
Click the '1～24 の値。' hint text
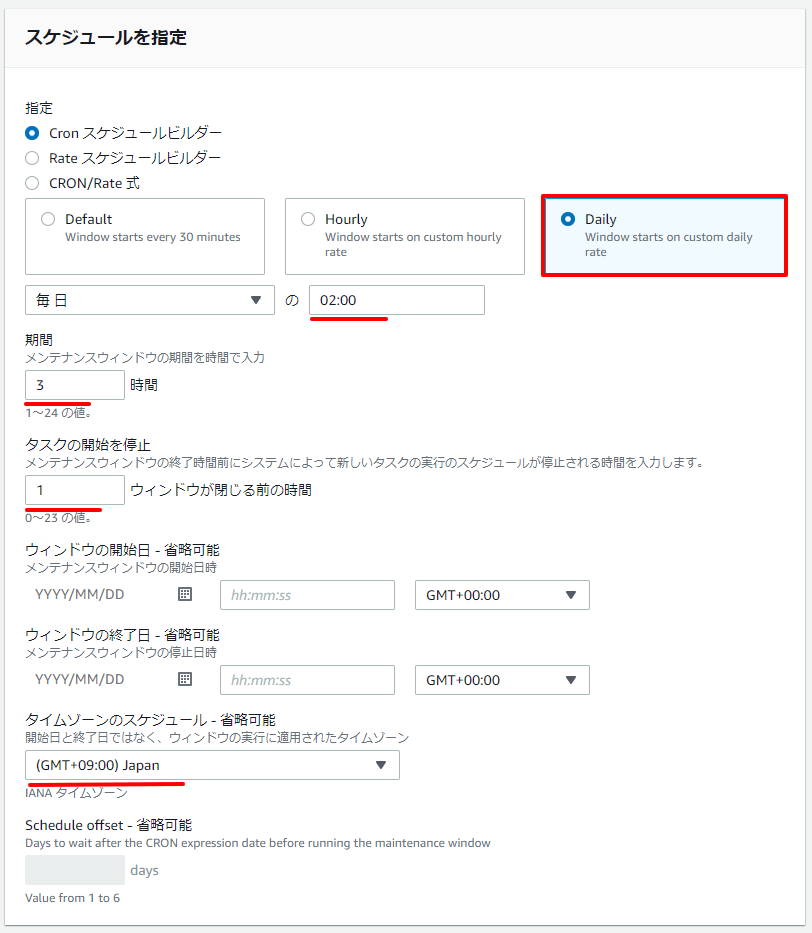[x=58, y=412]
